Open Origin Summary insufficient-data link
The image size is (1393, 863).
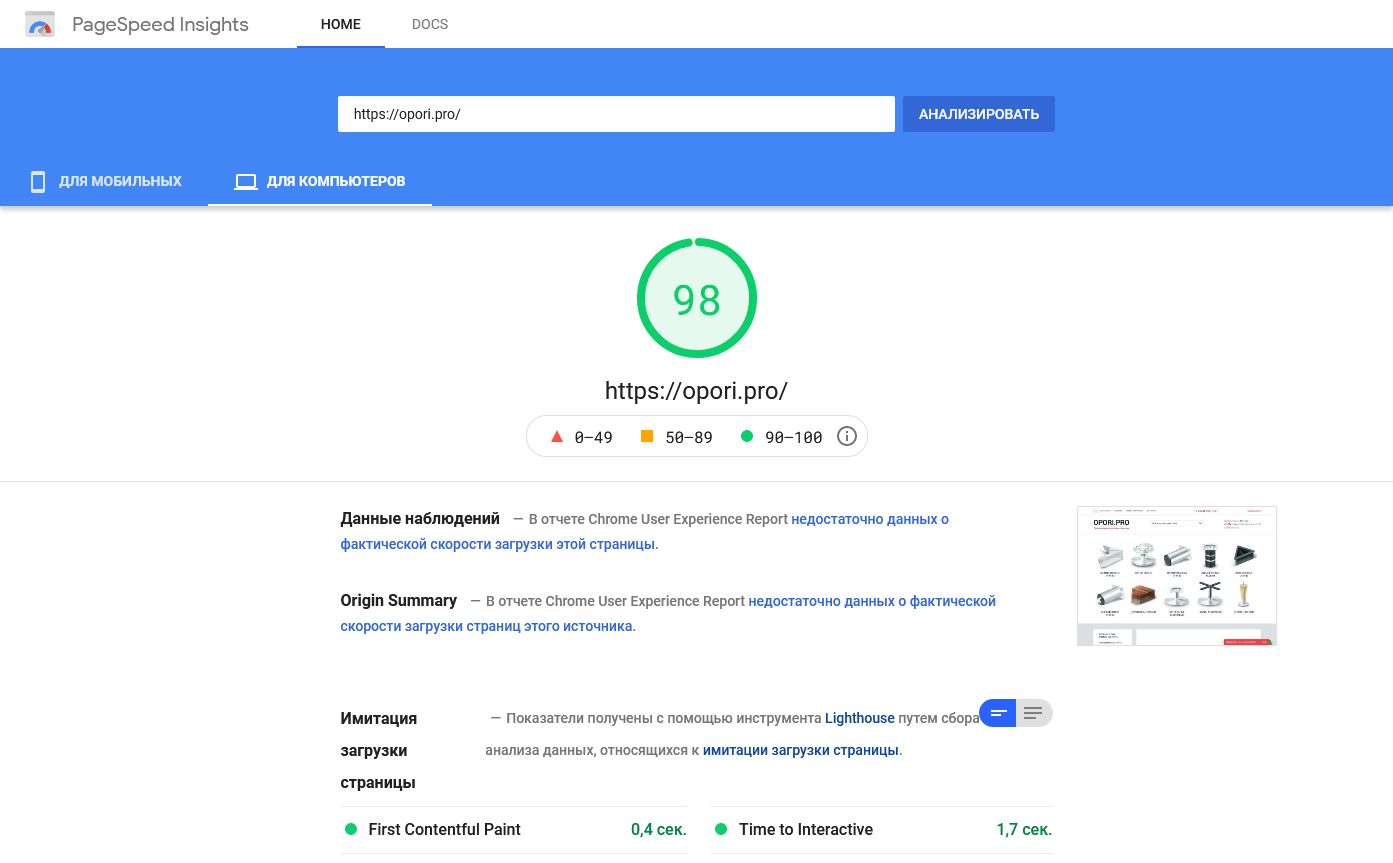click(x=668, y=614)
